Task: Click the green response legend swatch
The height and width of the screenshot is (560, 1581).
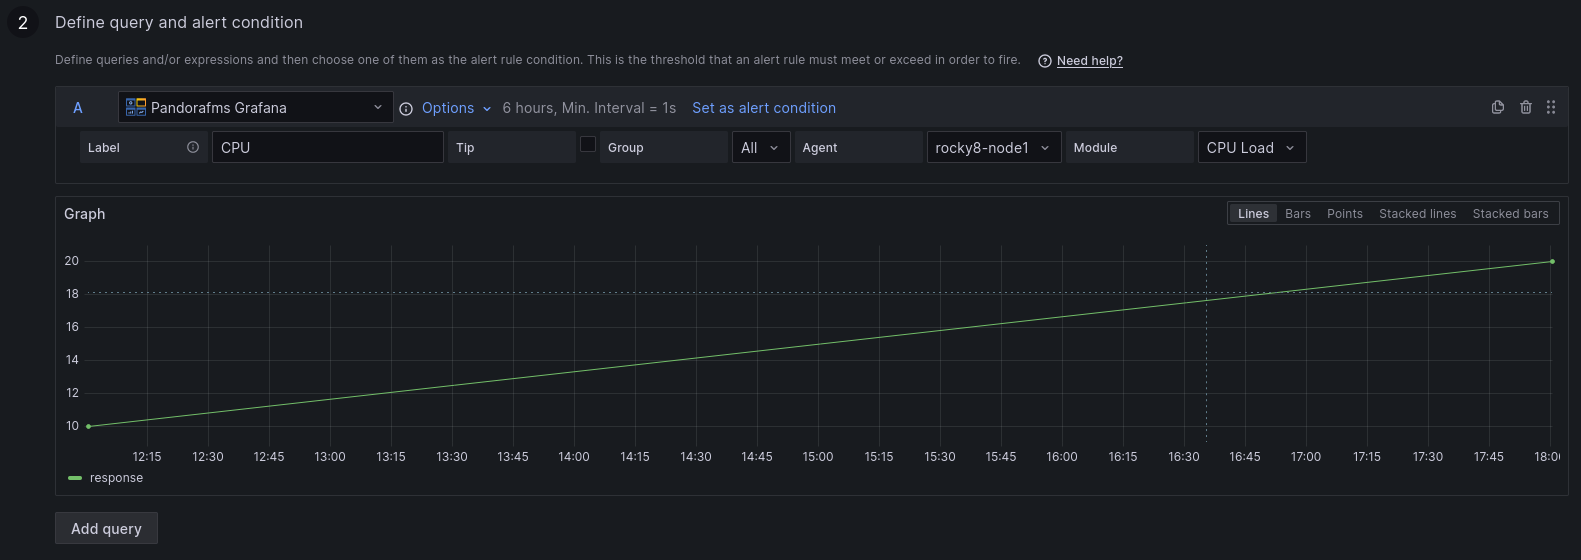Action: [75, 478]
